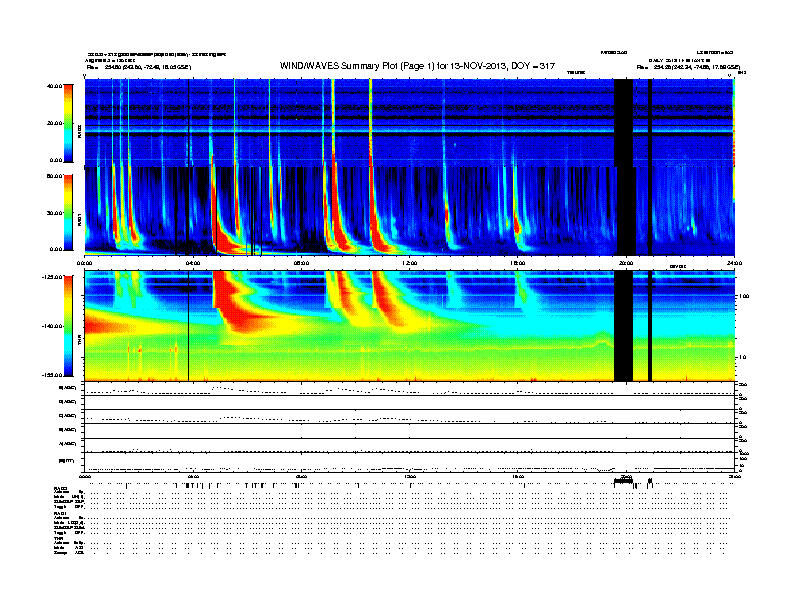The width and height of the screenshot is (792, 612).
Task: Click the 04:00 time label below the RAD1 spectrogram
Action: click(193, 263)
